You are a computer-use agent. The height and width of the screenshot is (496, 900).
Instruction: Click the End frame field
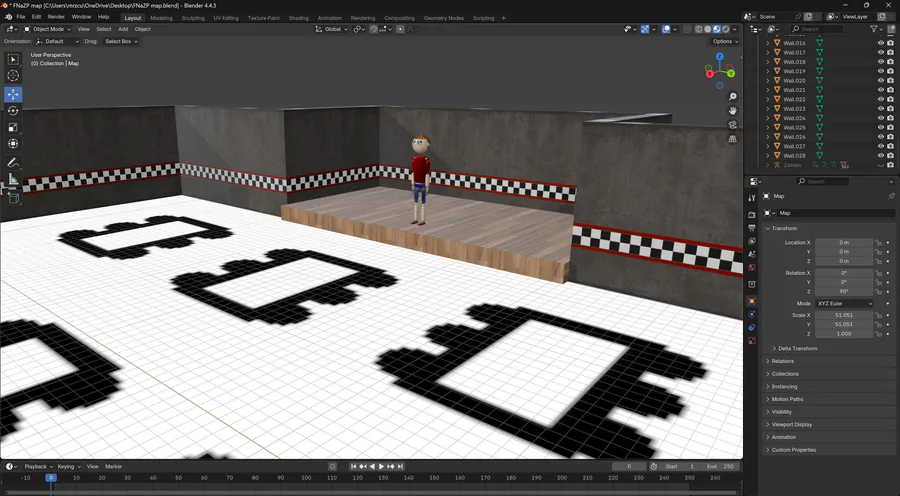pos(722,467)
